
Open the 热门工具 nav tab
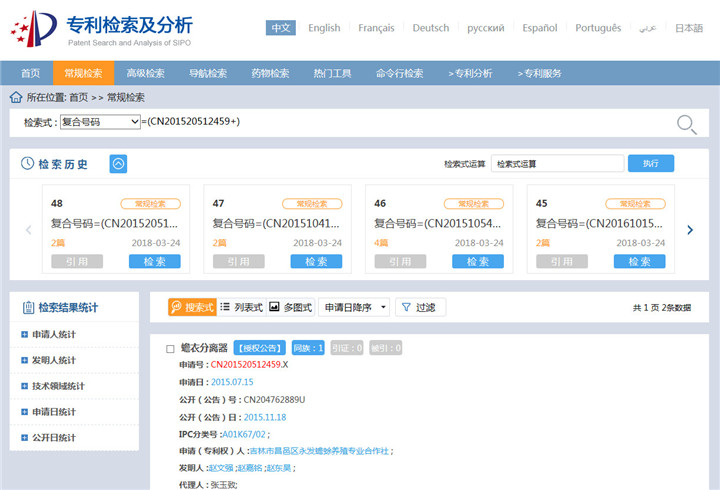pos(332,73)
